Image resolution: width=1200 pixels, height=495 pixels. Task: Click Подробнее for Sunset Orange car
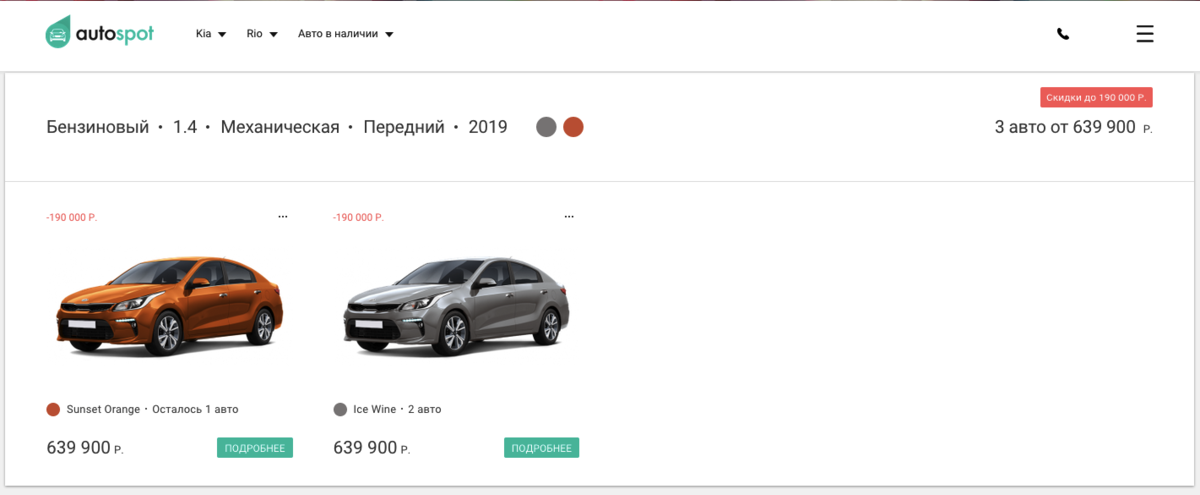255,448
